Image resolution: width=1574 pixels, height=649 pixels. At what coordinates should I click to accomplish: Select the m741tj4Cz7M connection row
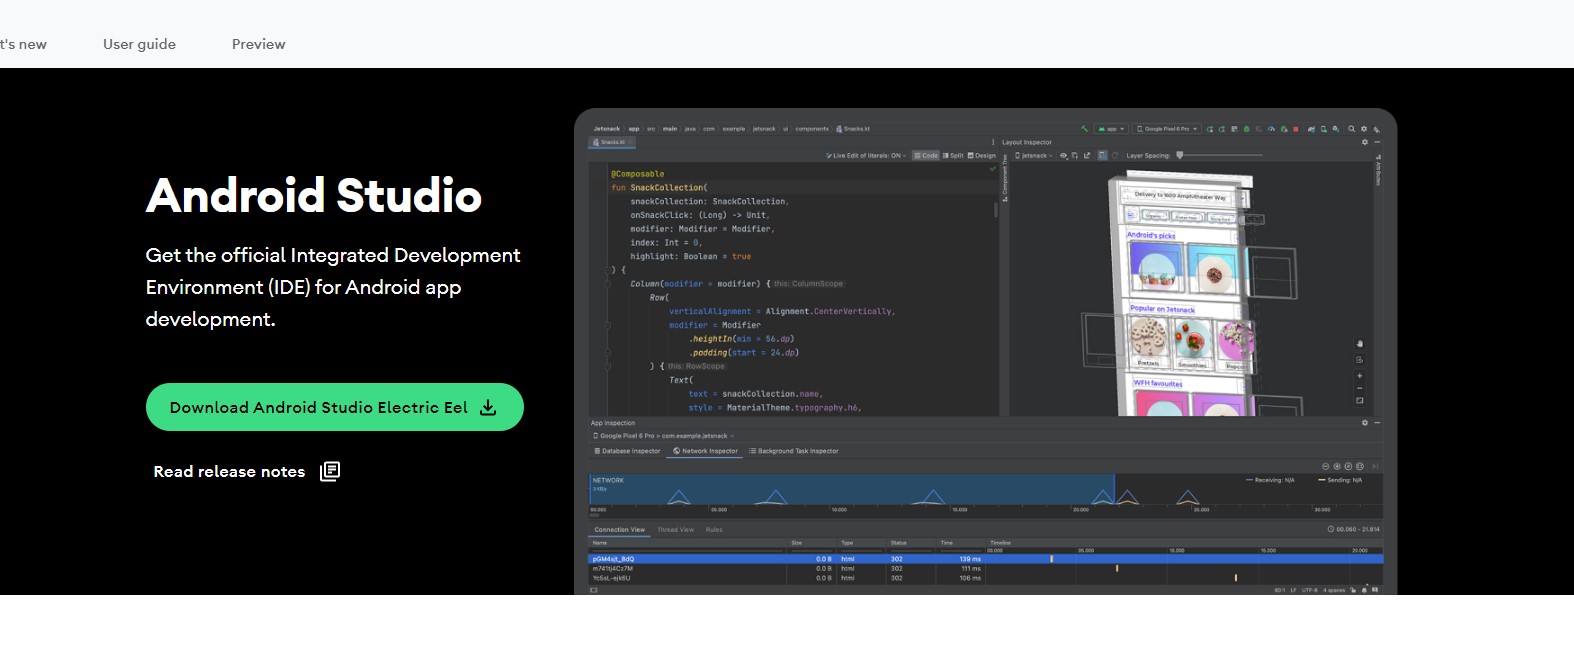[x=985, y=568]
